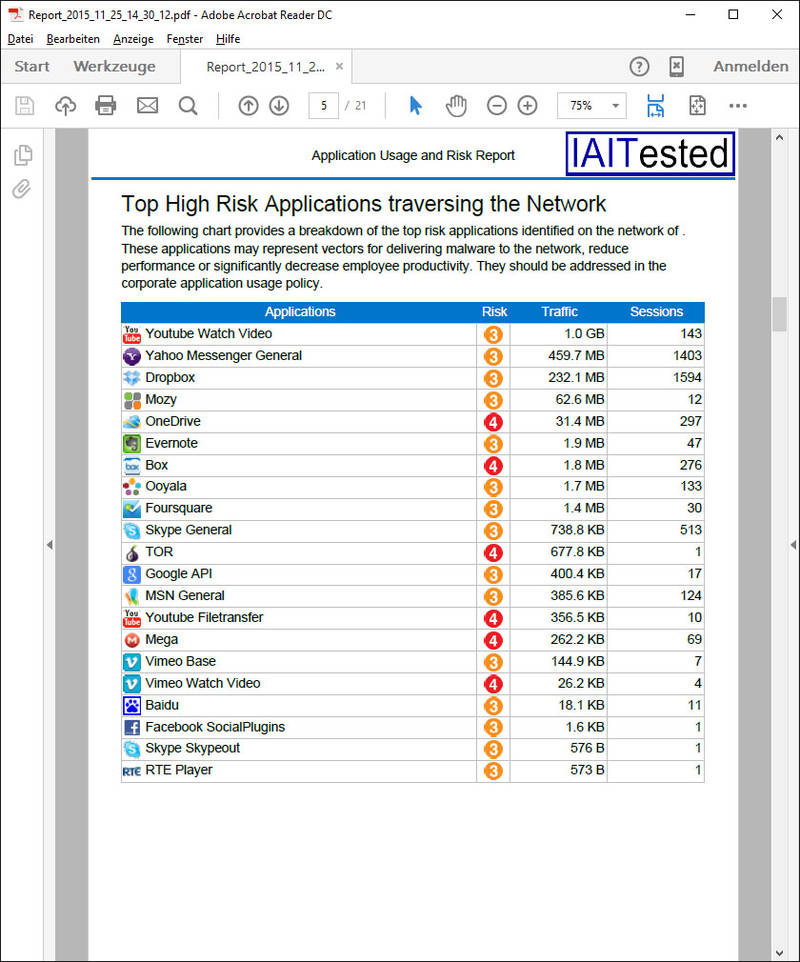Click the MSN General entry
Viewport: 800px width, 962px height.
click(185, 596)
